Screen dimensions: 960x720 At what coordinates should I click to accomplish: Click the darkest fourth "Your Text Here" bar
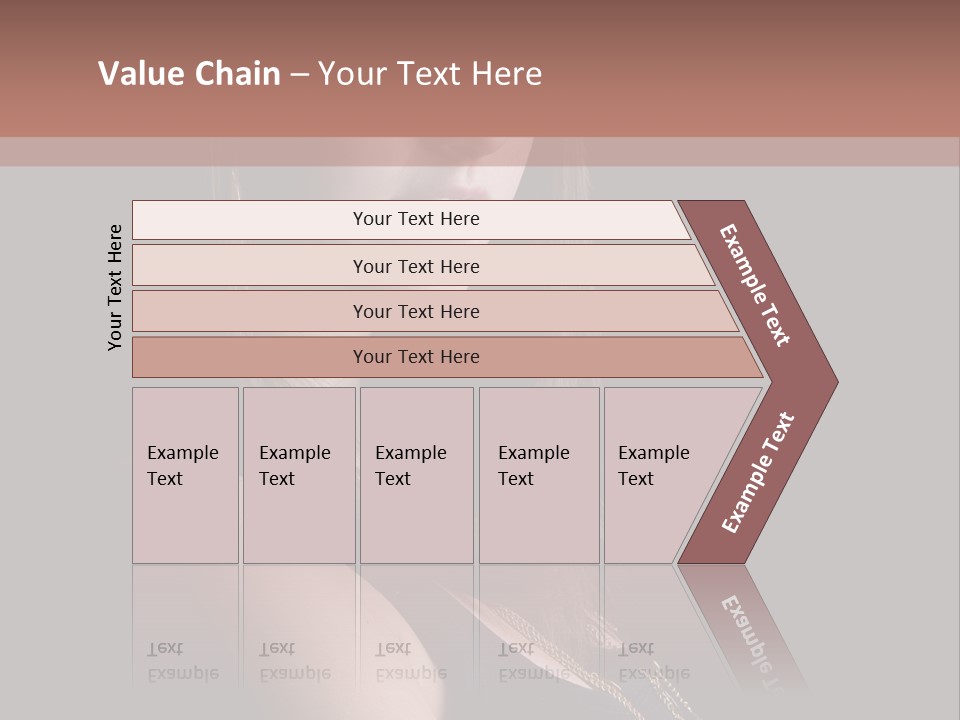[416, 357]
